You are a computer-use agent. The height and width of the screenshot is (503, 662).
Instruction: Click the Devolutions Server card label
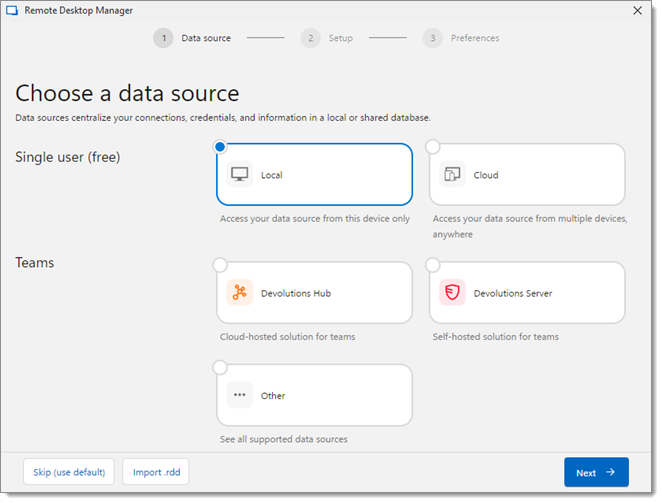[x=513, y=293]
